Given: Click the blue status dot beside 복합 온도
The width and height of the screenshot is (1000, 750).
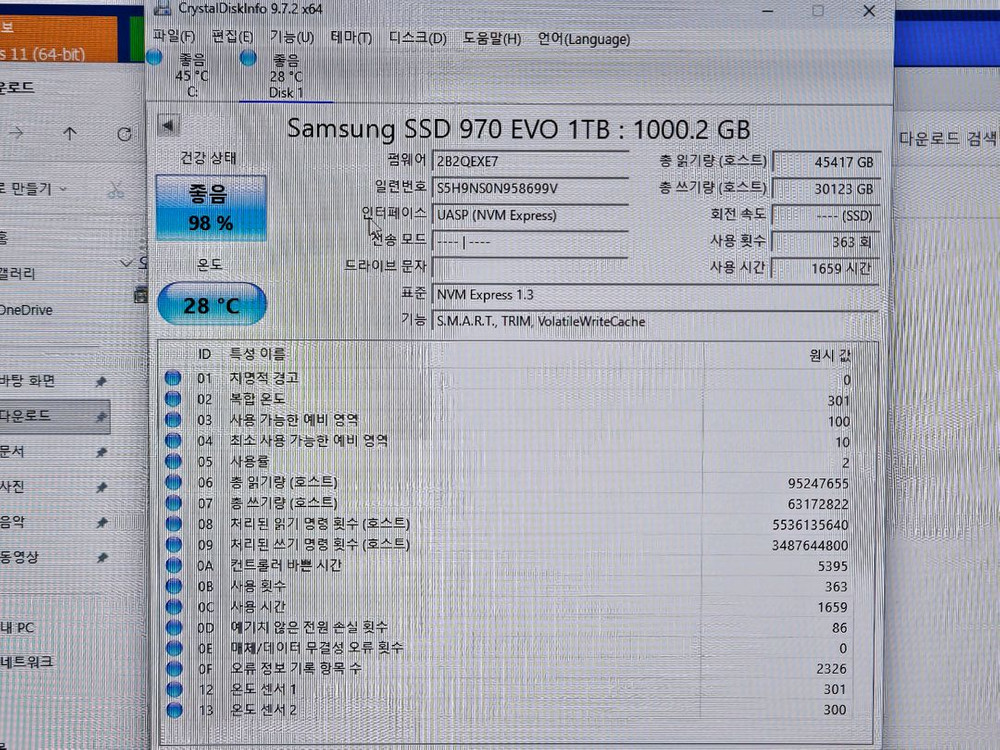Looking at the screenshot, I should coord(174,399).
